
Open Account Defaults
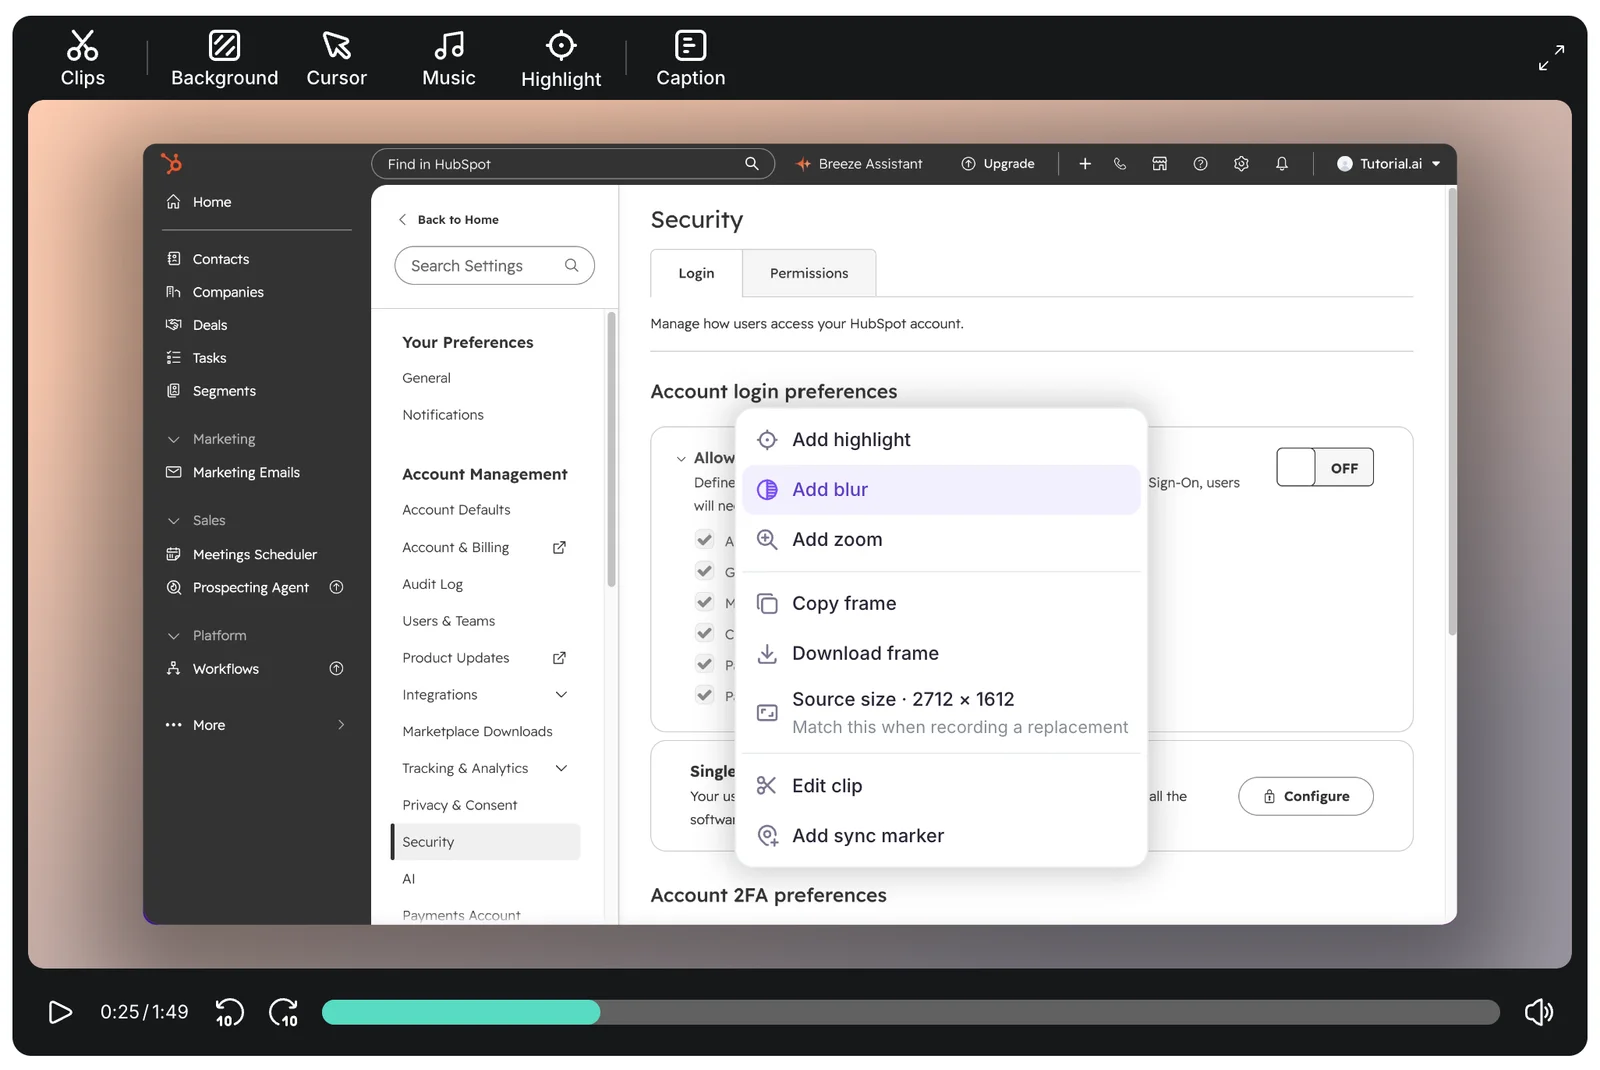456,510
